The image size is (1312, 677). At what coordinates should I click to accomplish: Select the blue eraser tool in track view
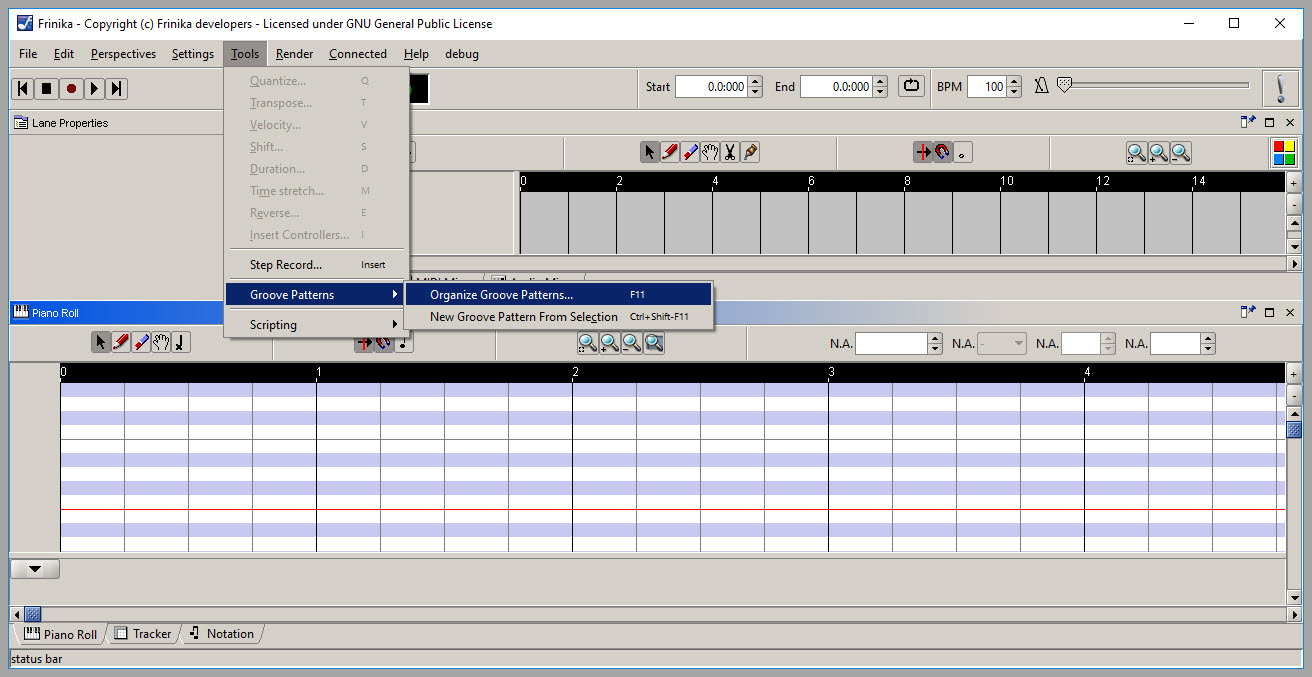[x=690, y=152]
